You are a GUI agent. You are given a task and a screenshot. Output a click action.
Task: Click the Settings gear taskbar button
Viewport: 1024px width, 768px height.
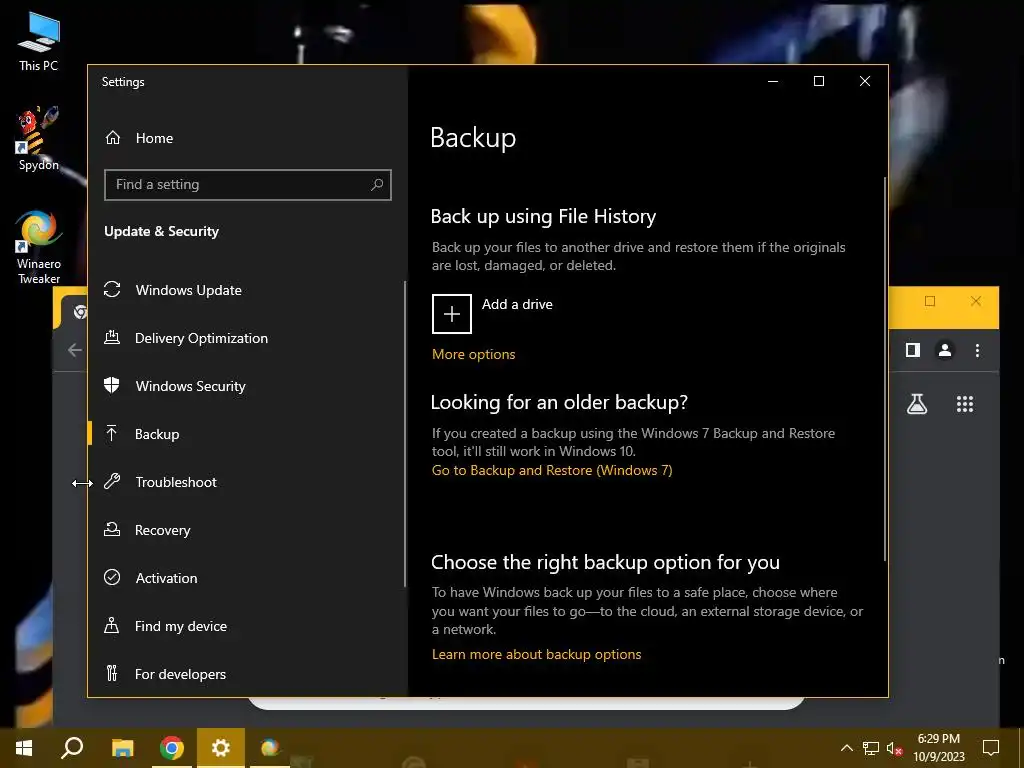221,748
